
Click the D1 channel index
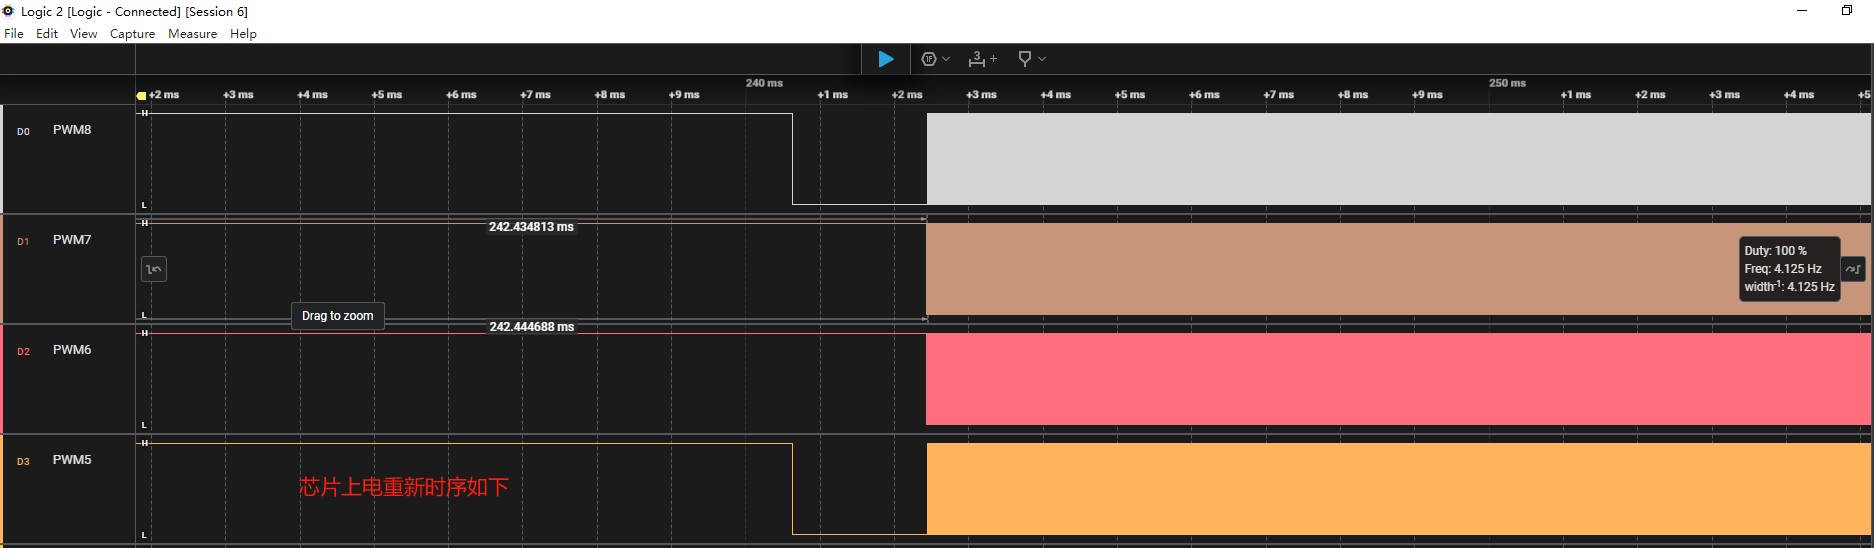click(23, 241)
